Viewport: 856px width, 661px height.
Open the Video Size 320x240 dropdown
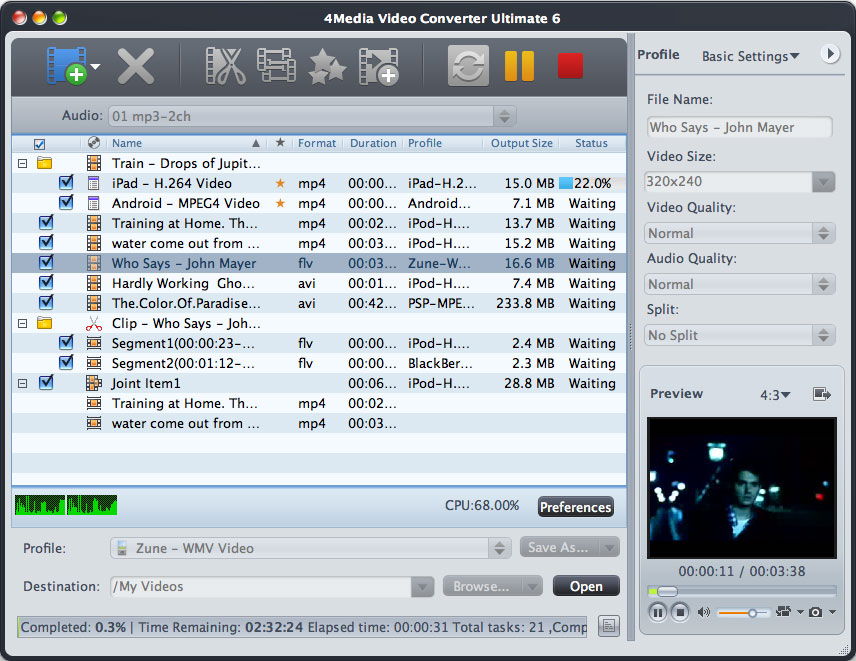pos(823,182)
